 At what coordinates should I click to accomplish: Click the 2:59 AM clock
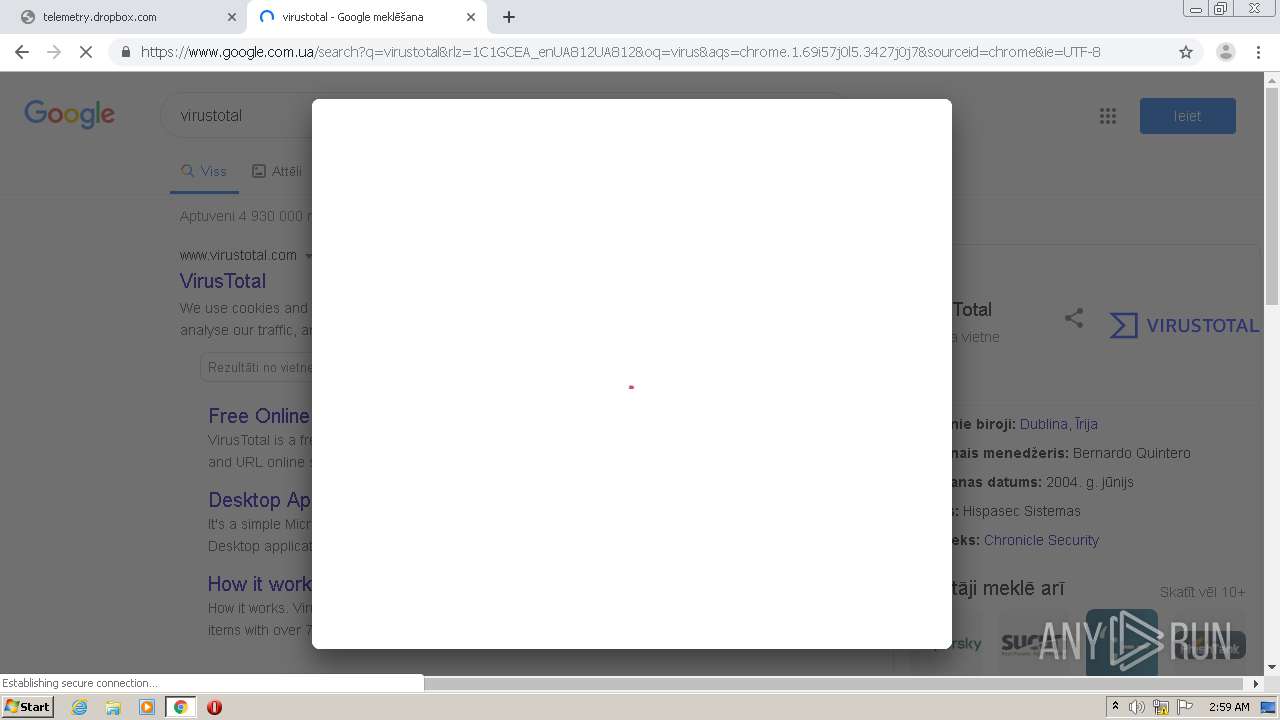tap(1229, 707)
